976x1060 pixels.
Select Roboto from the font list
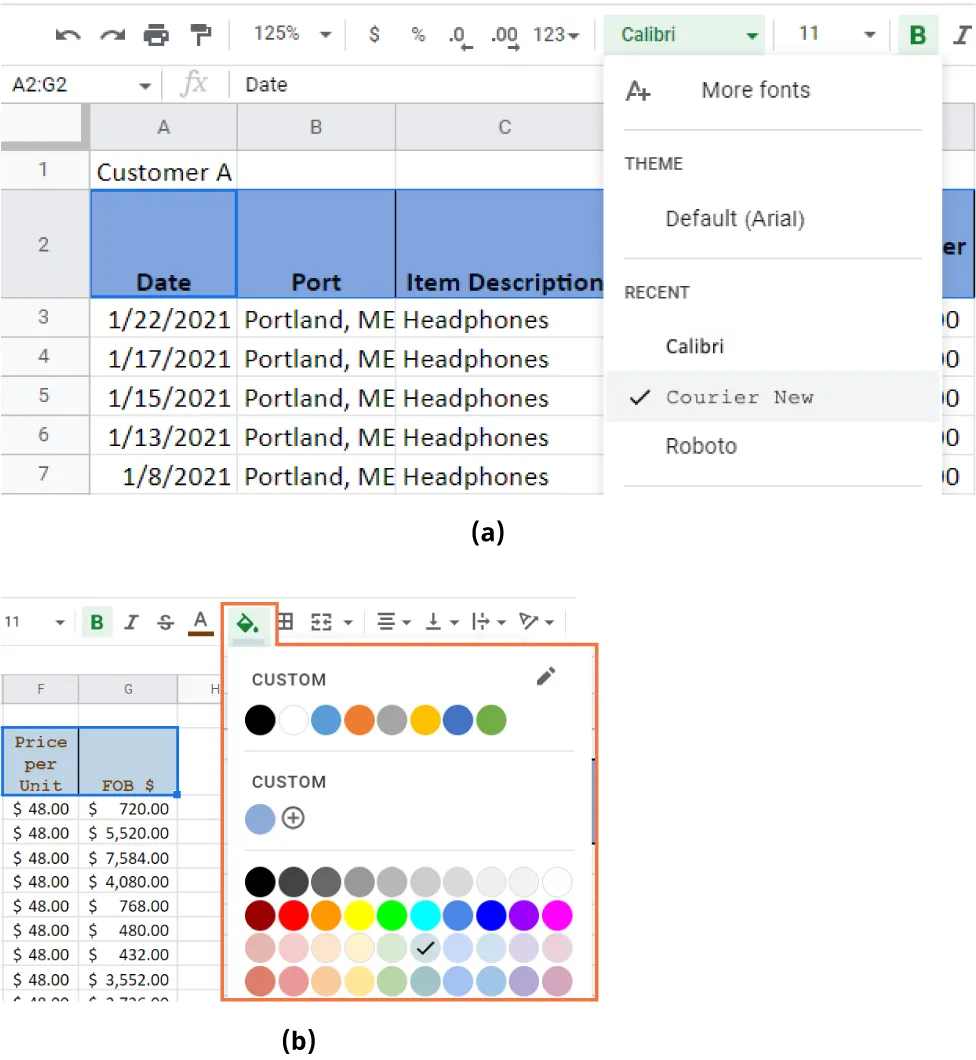click(700, 446)
